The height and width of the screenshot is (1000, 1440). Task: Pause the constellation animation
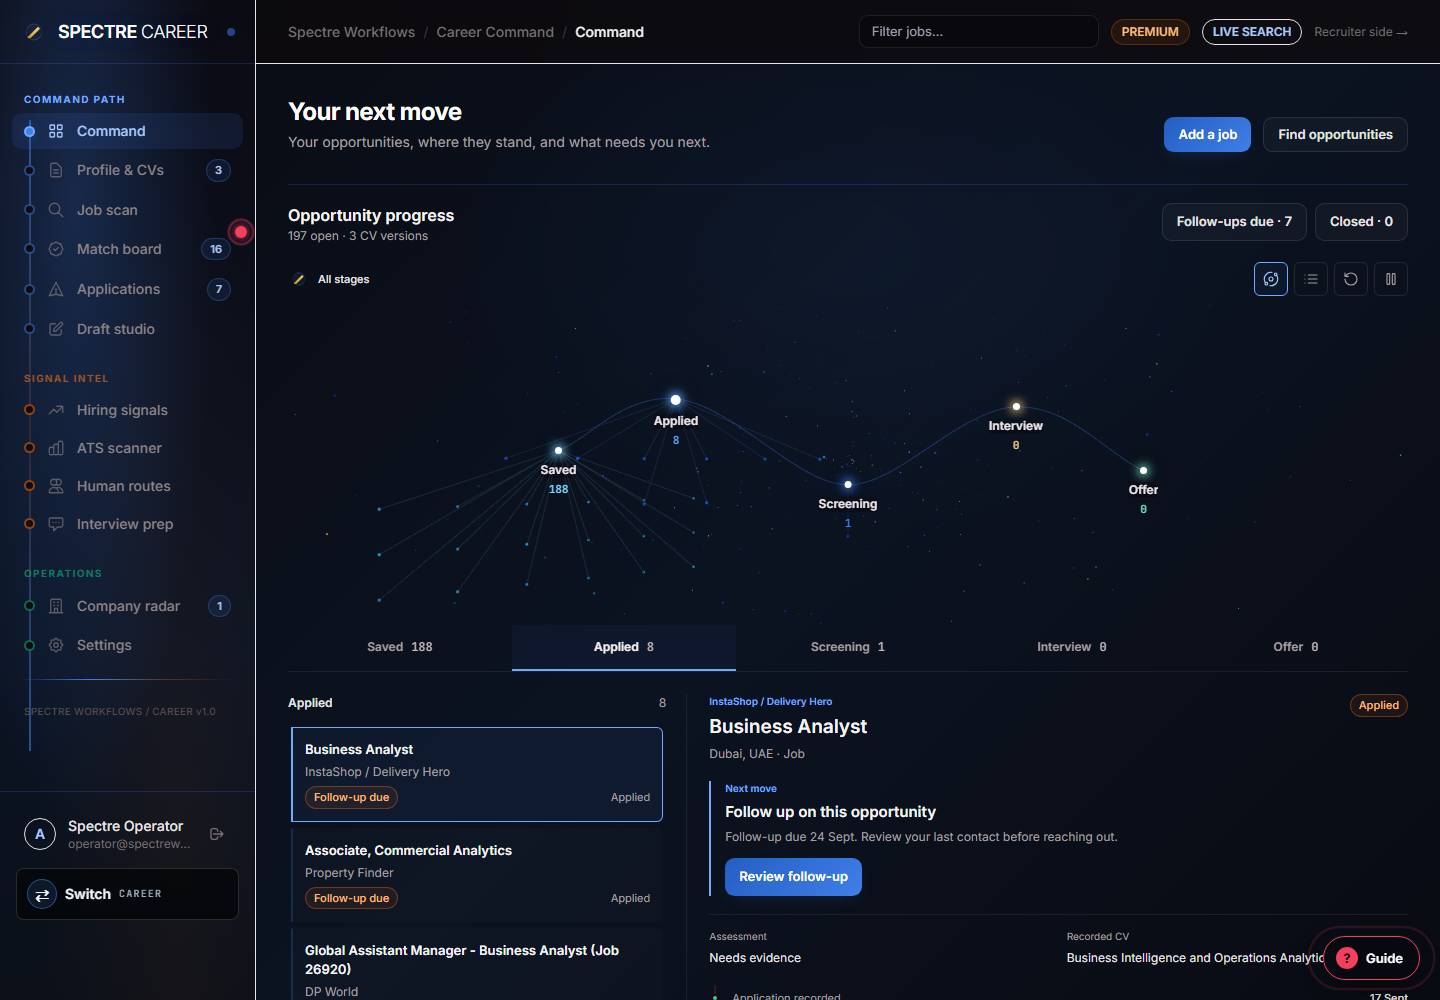point(1391,279)
